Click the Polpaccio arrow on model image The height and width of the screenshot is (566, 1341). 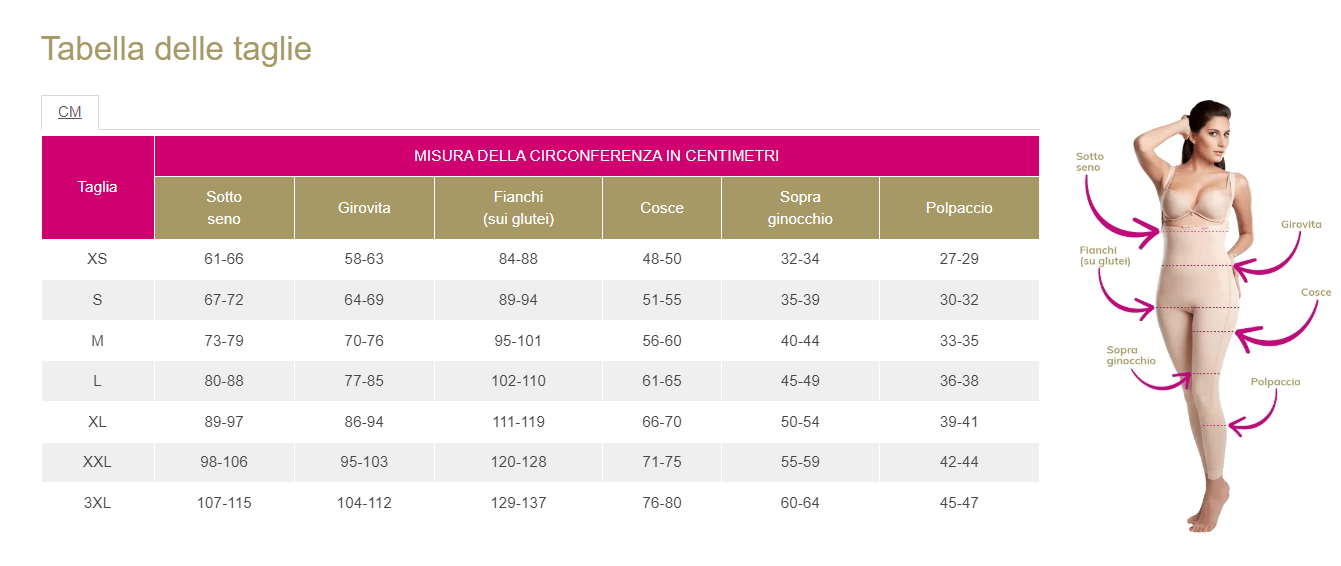click(x=1255, y=415)
